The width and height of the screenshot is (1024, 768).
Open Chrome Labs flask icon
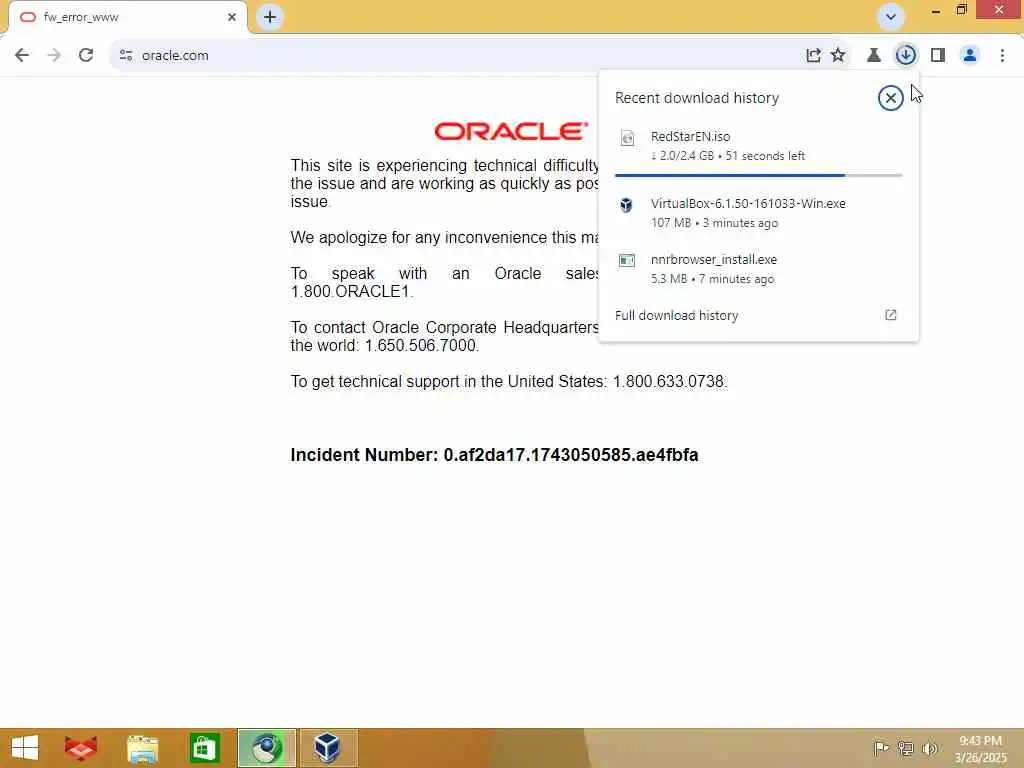(874, 56)
